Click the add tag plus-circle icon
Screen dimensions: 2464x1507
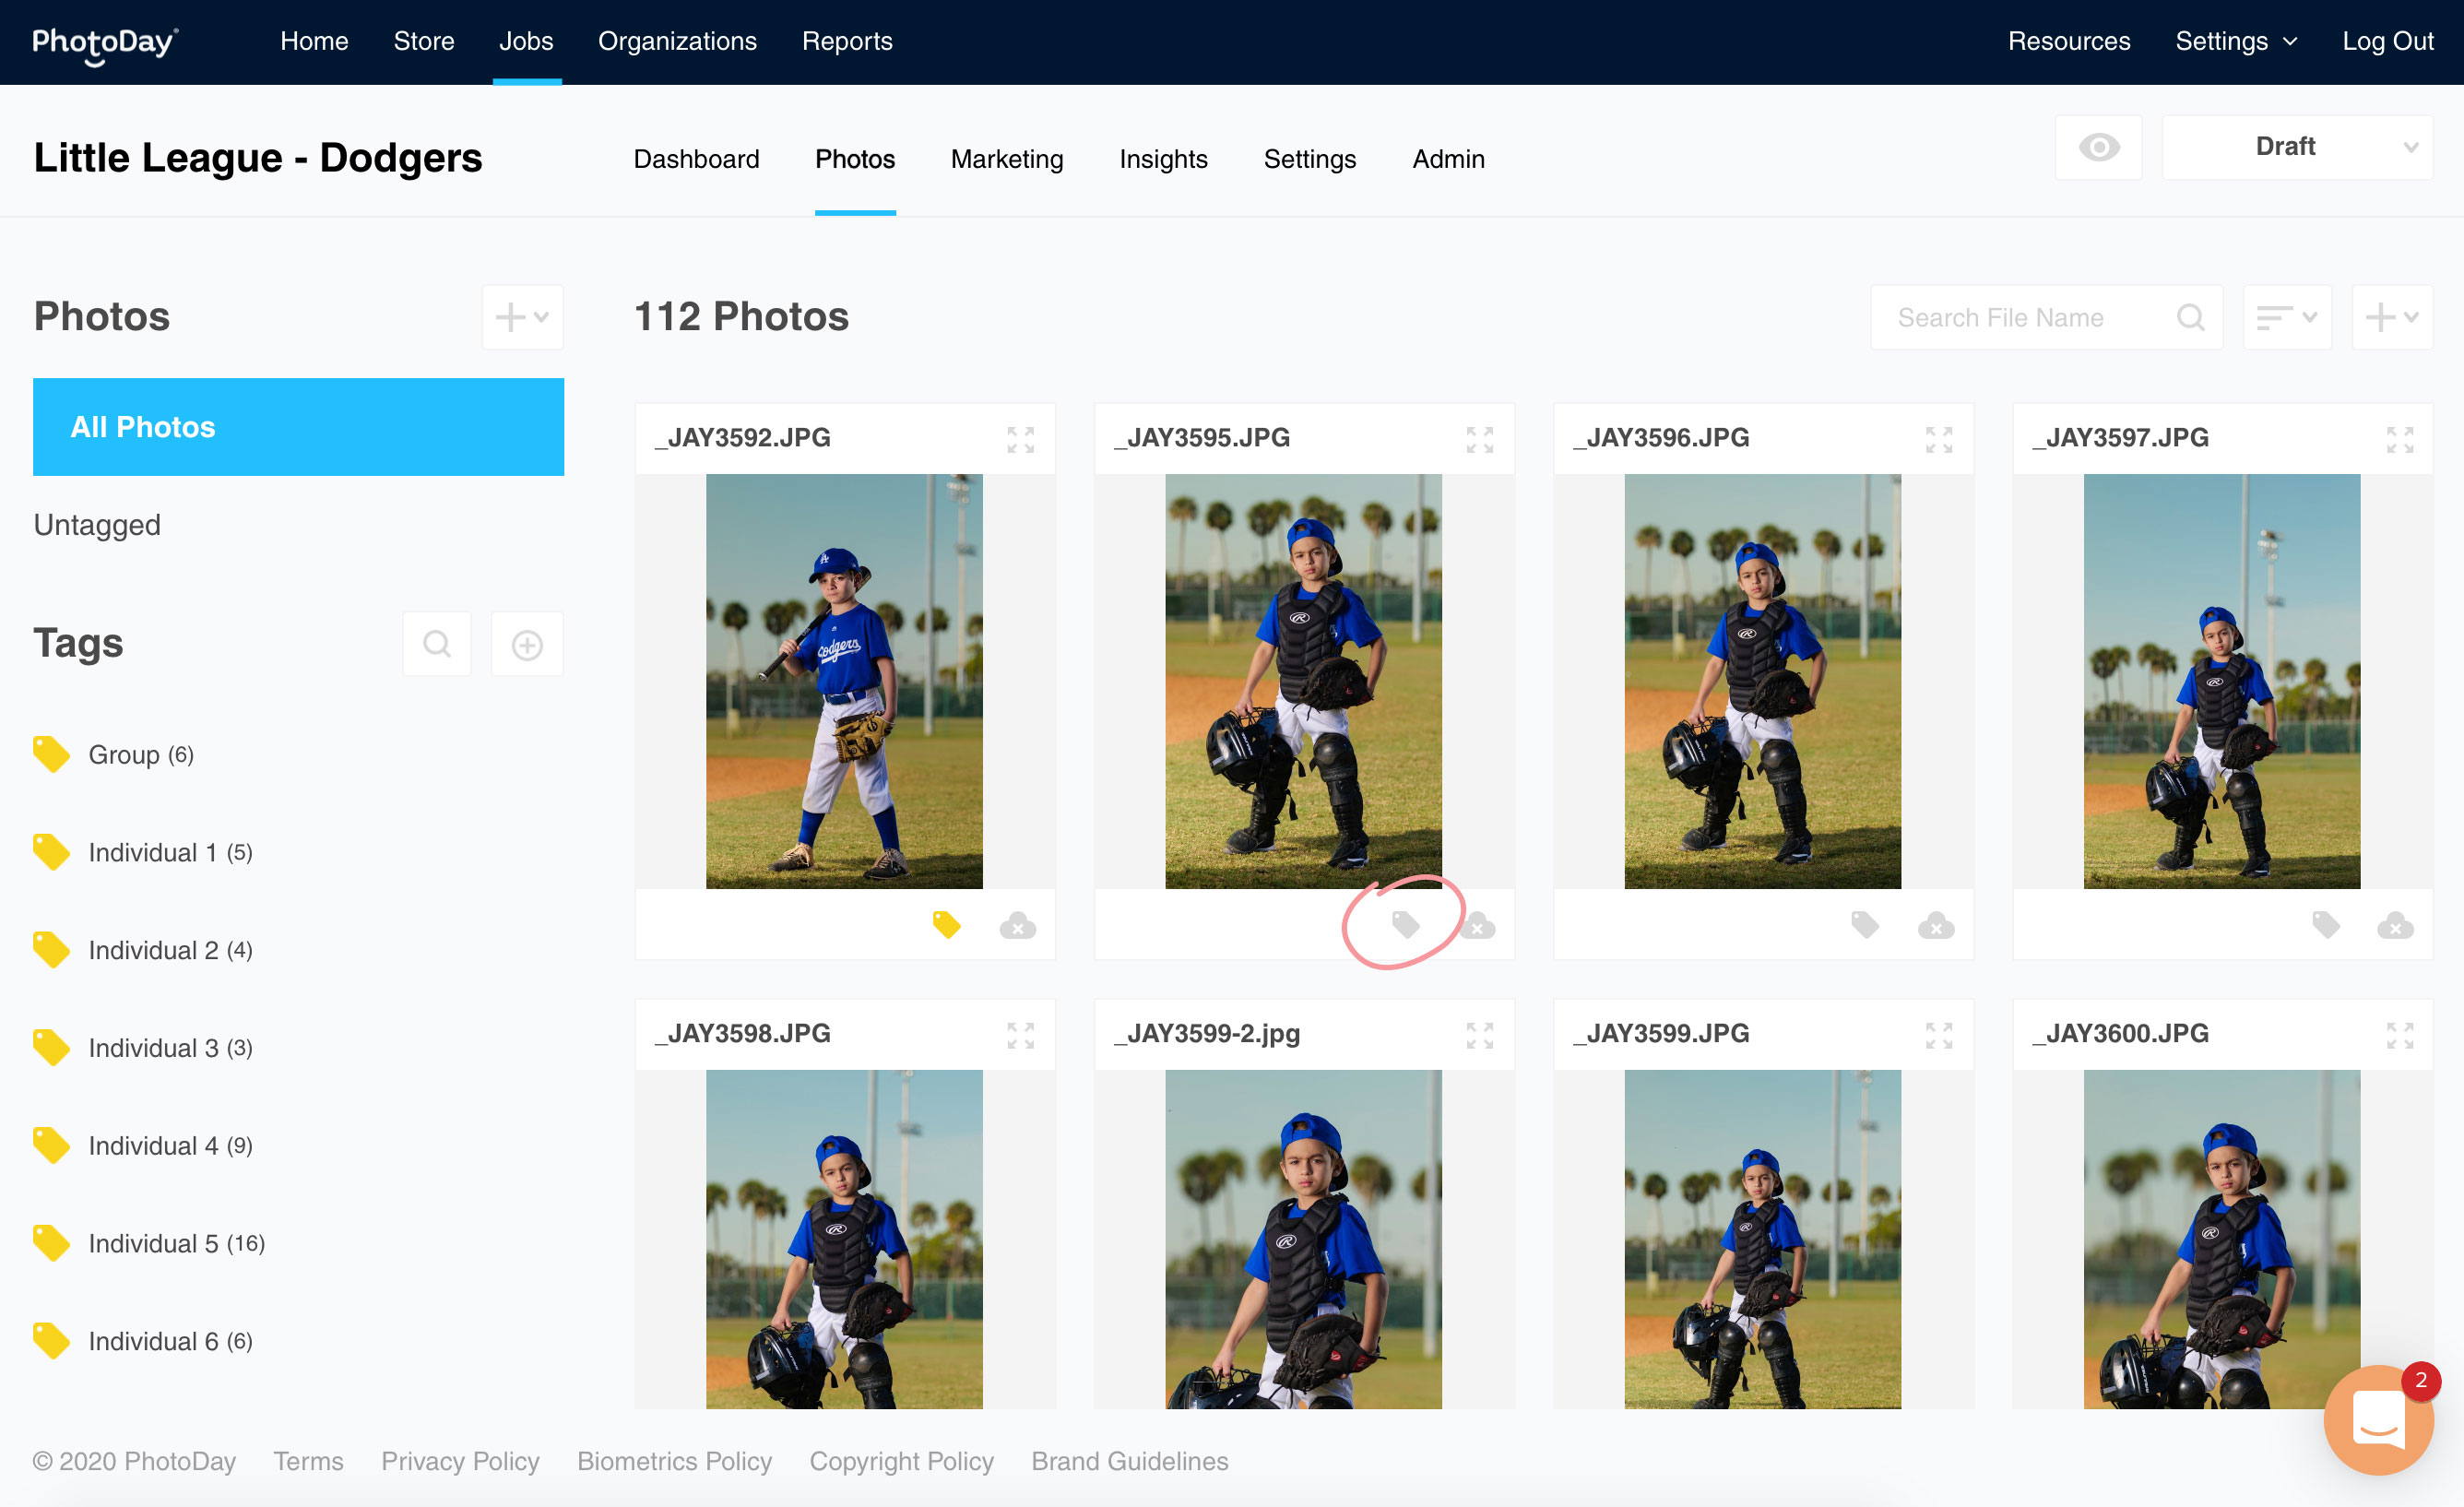click(527, 645)
